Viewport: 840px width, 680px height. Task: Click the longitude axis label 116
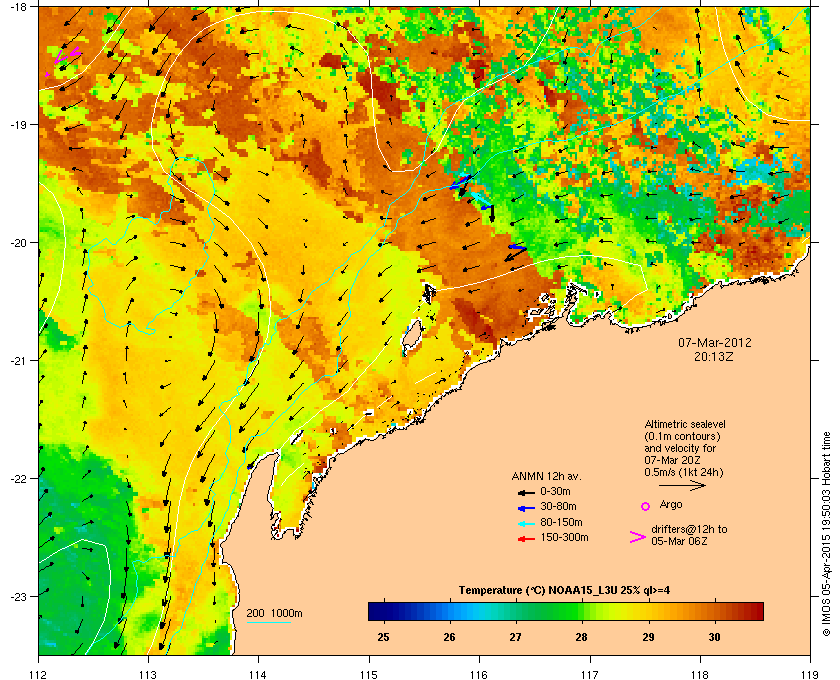pos(479,675)
